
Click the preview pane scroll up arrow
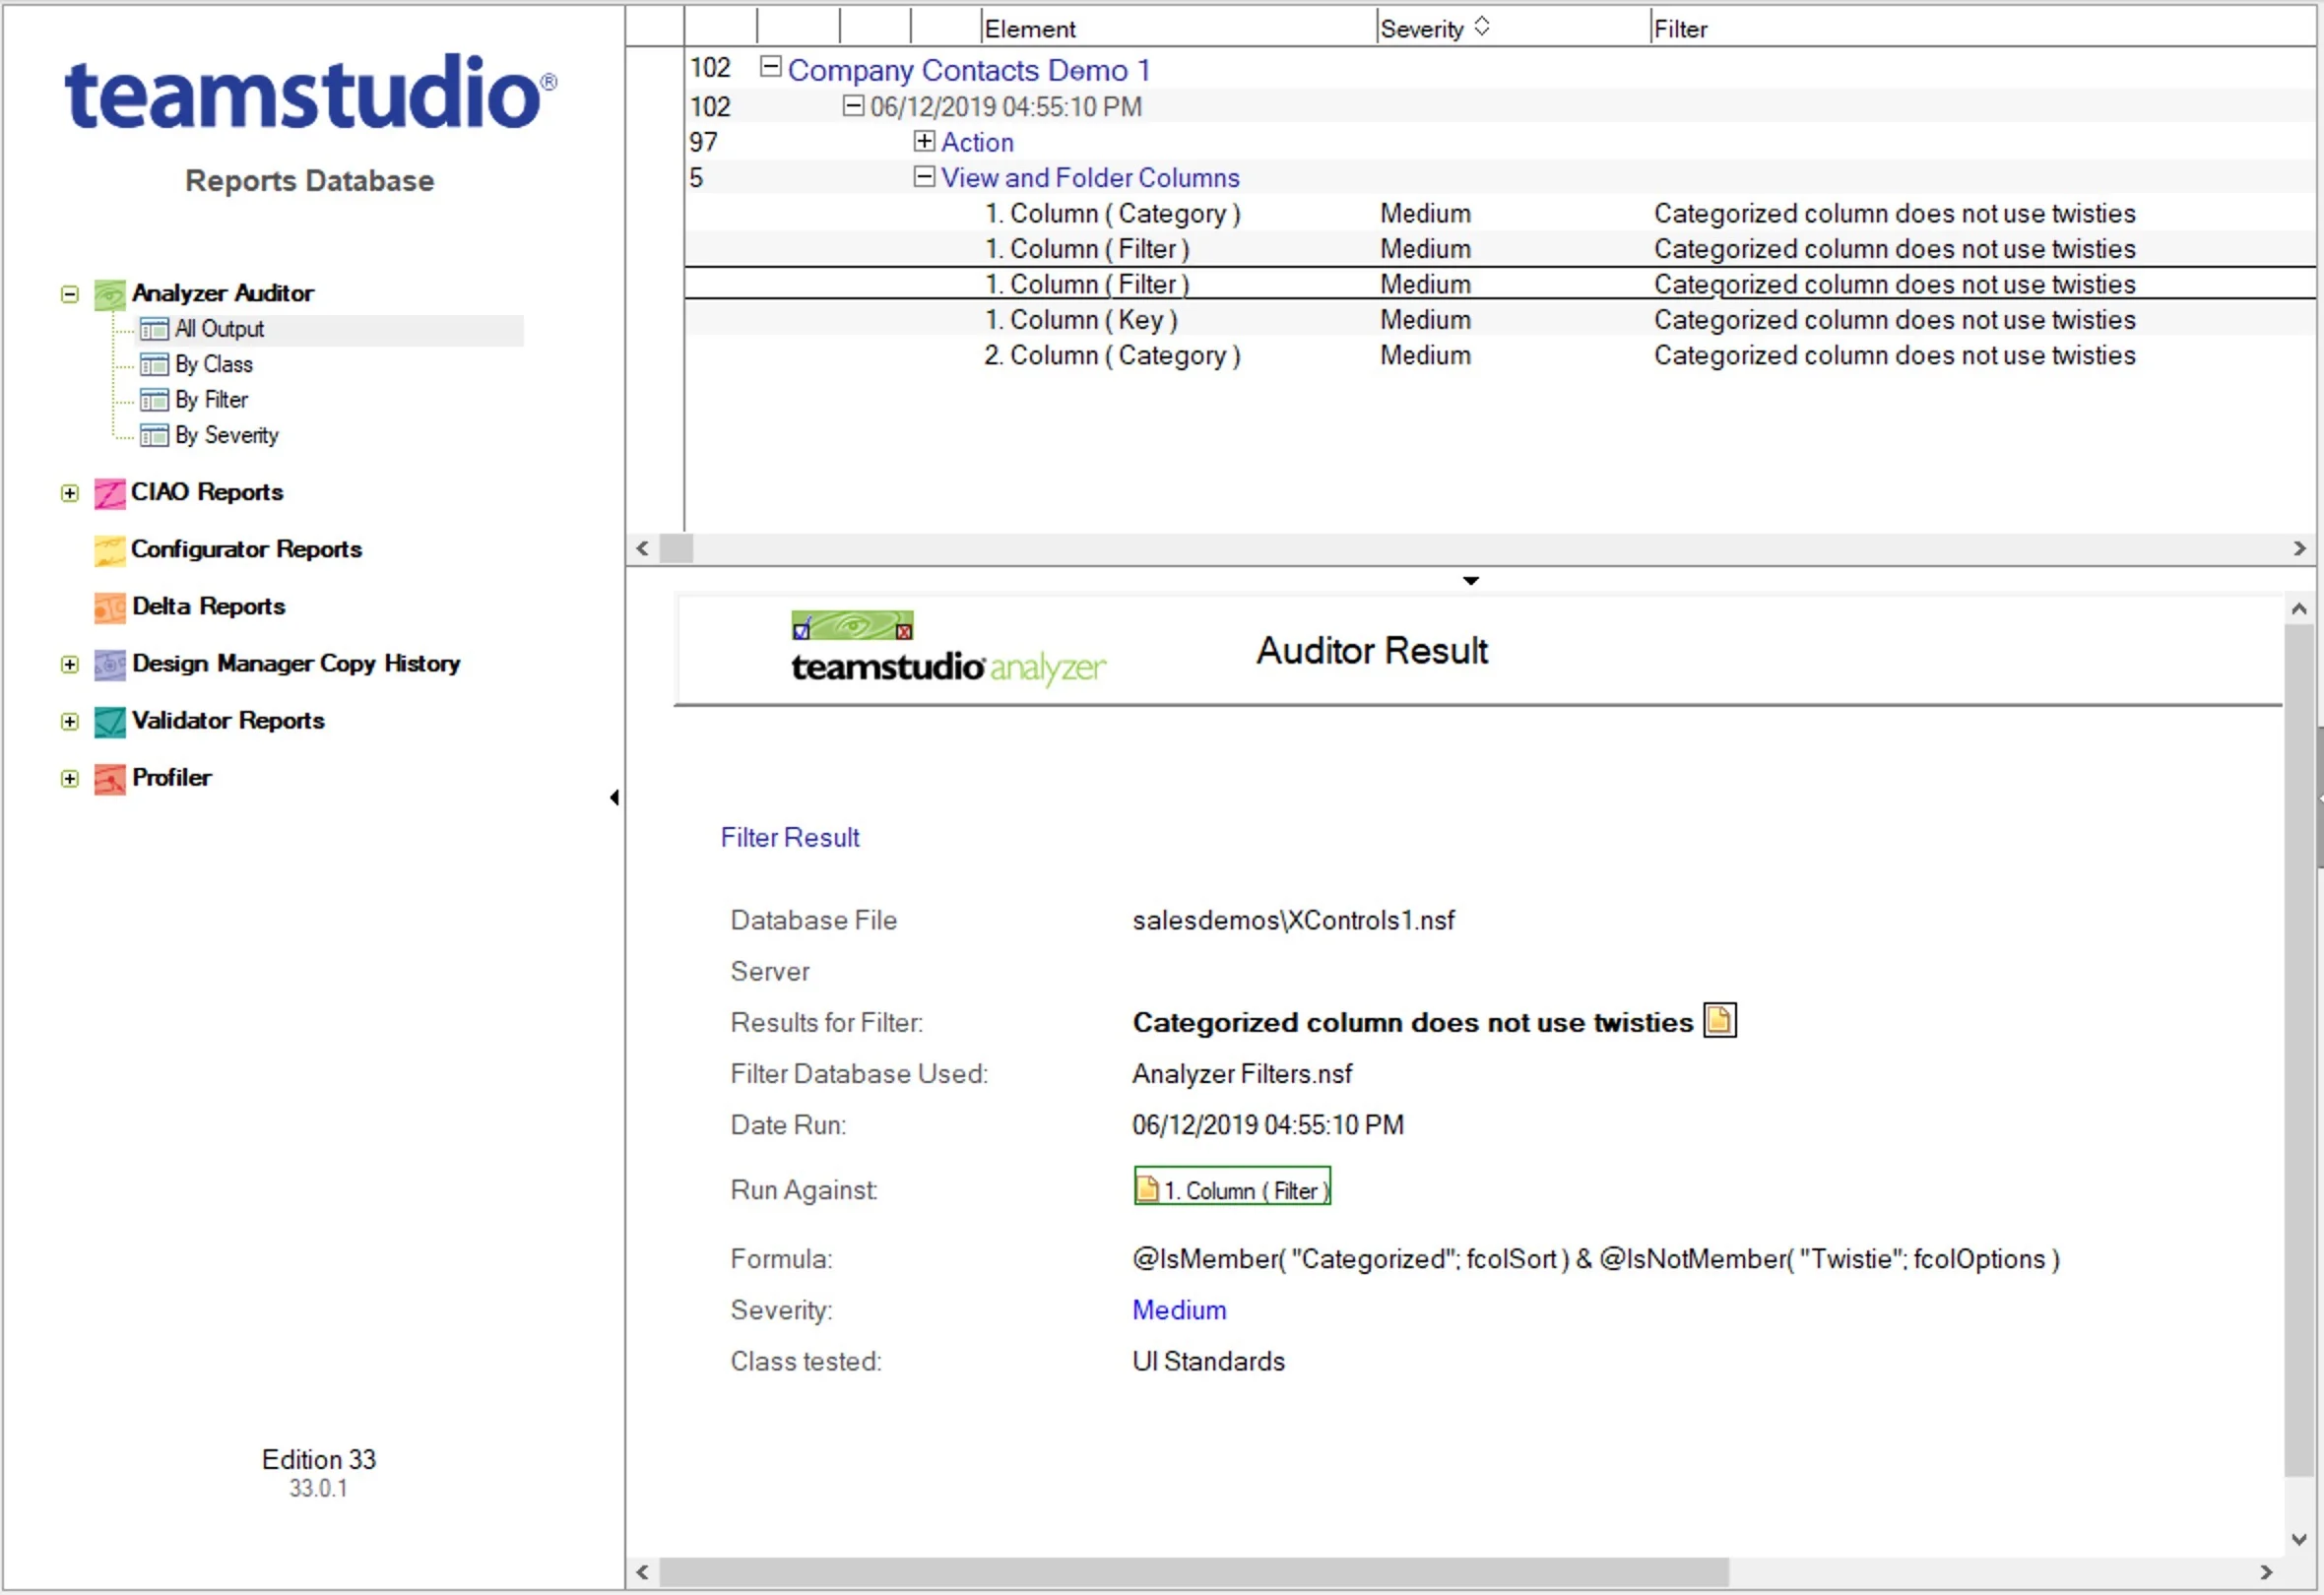2298,608
